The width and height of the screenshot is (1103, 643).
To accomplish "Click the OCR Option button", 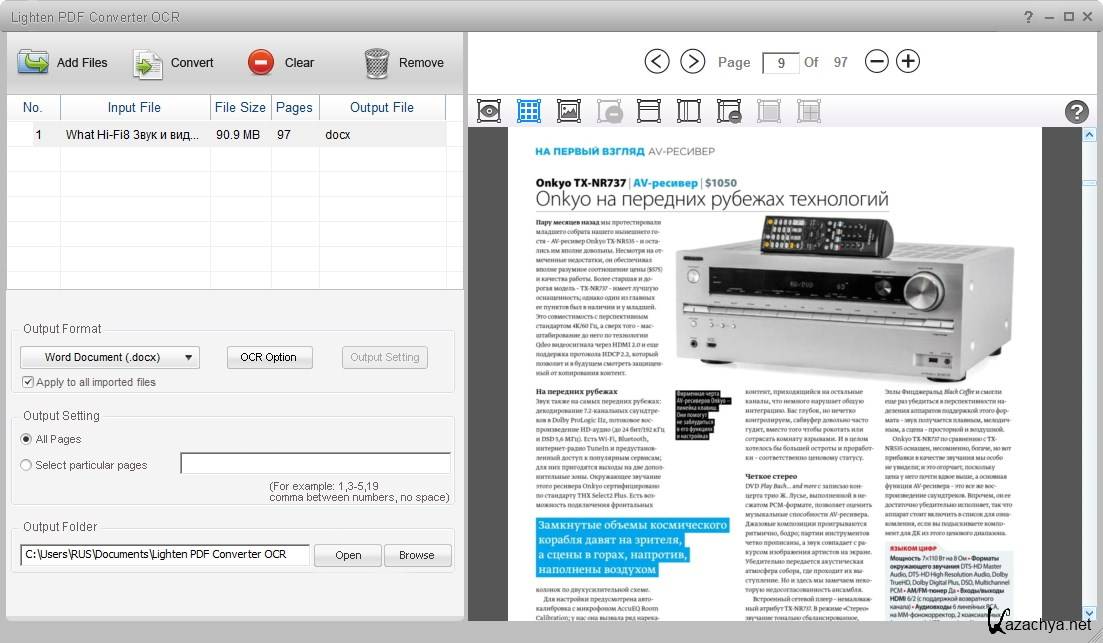I will click(269, 357).
